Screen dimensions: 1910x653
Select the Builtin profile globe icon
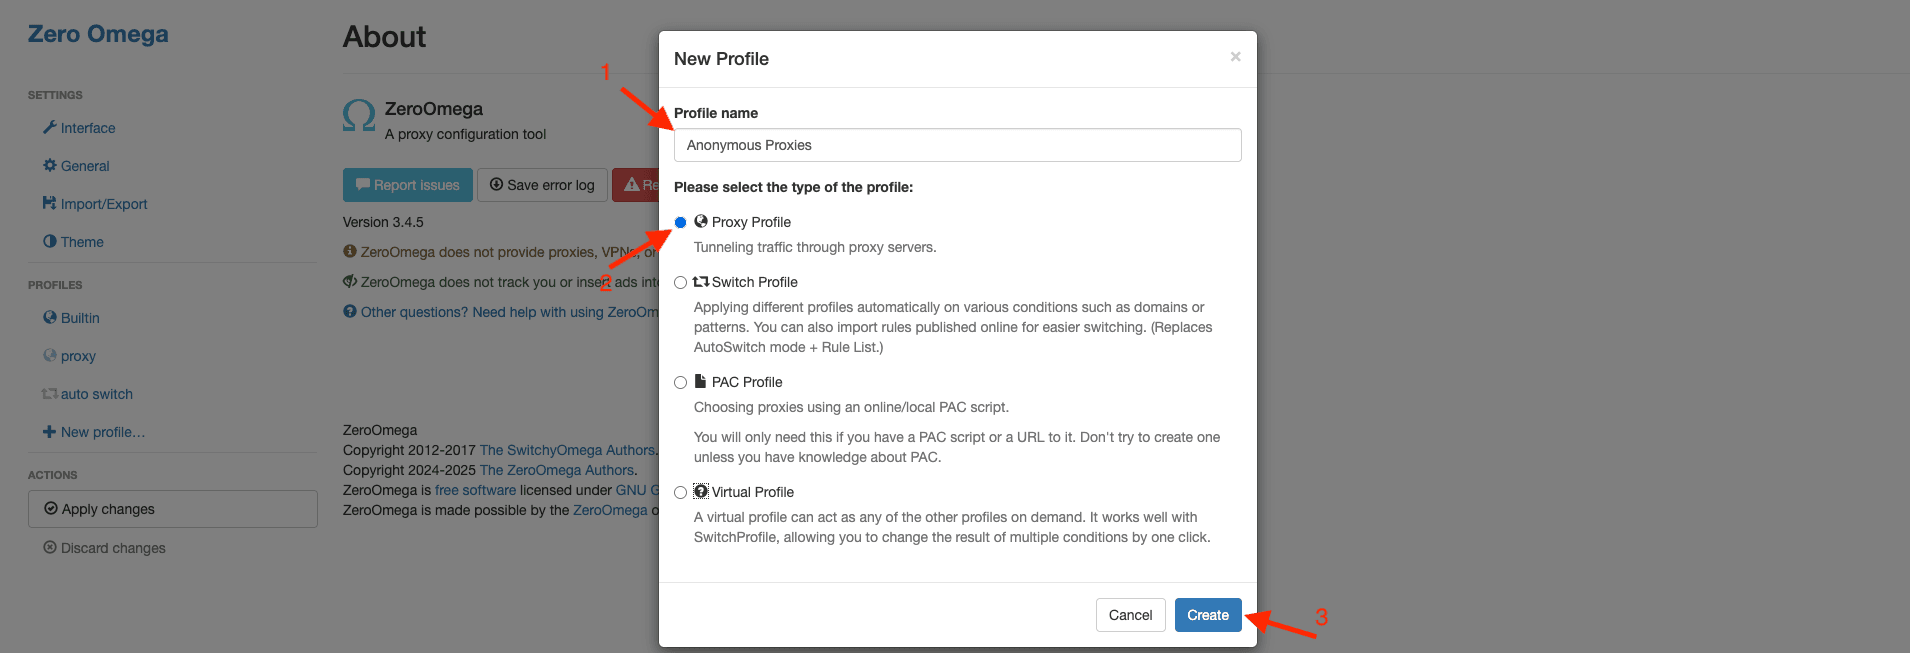pyautogui.click(x=48, y=318)
